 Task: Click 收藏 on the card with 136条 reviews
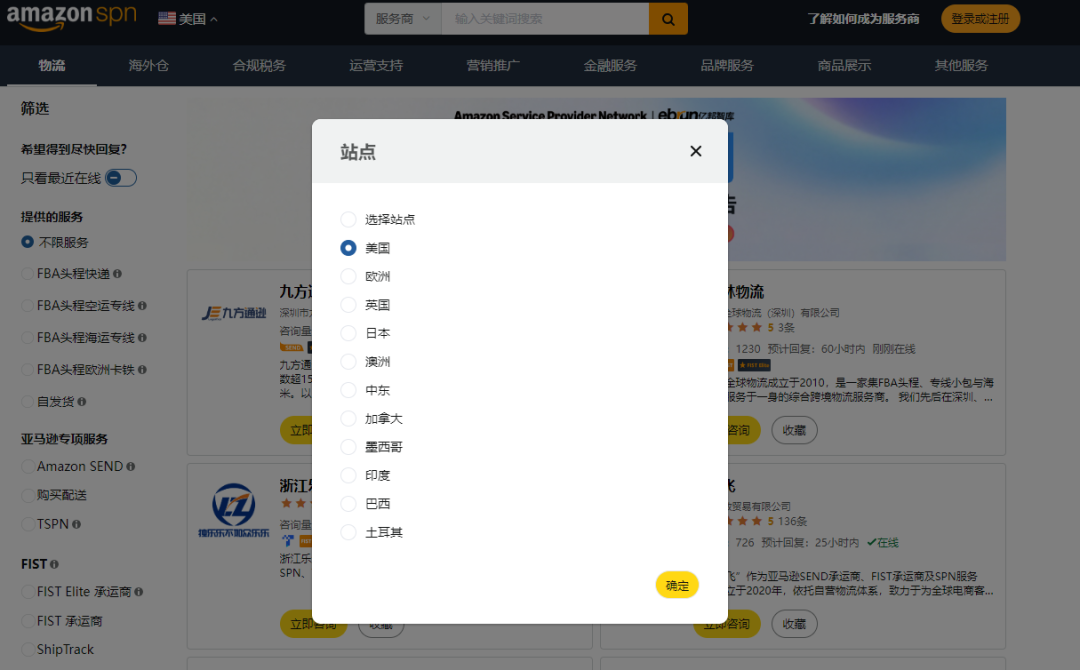794,624
